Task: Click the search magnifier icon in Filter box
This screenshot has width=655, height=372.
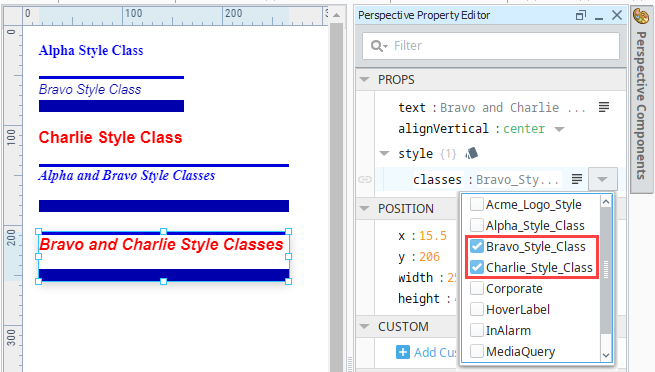Action: 379,46
